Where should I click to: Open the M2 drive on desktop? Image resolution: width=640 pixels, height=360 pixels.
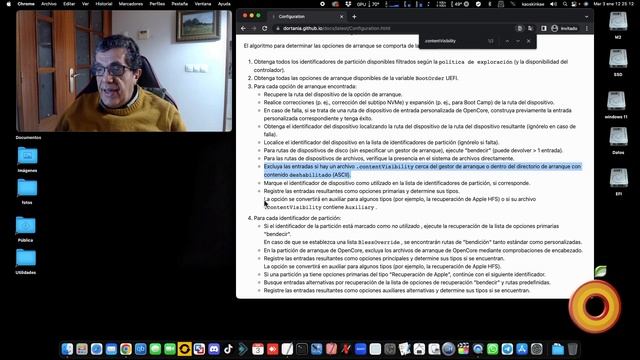(618, 22)
